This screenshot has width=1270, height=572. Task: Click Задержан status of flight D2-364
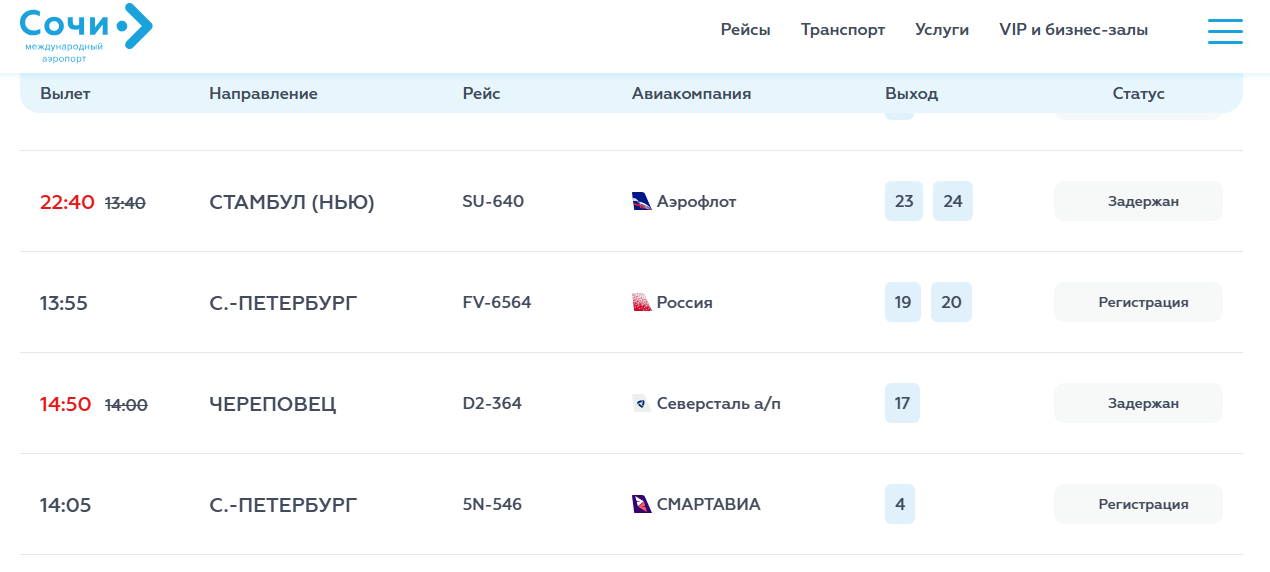pos(1138,403)
